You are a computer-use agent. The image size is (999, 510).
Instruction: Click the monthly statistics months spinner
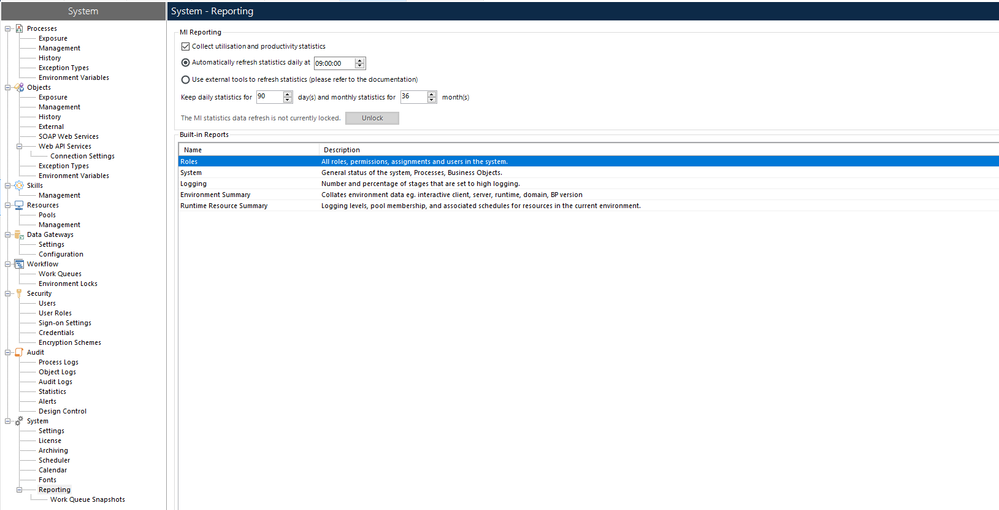coord(432,97)
